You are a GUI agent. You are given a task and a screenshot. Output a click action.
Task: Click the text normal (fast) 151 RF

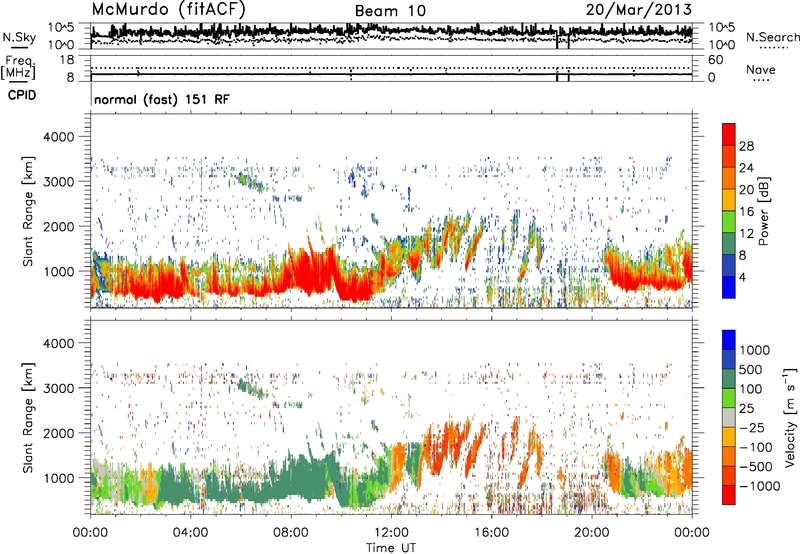point(162,99)
